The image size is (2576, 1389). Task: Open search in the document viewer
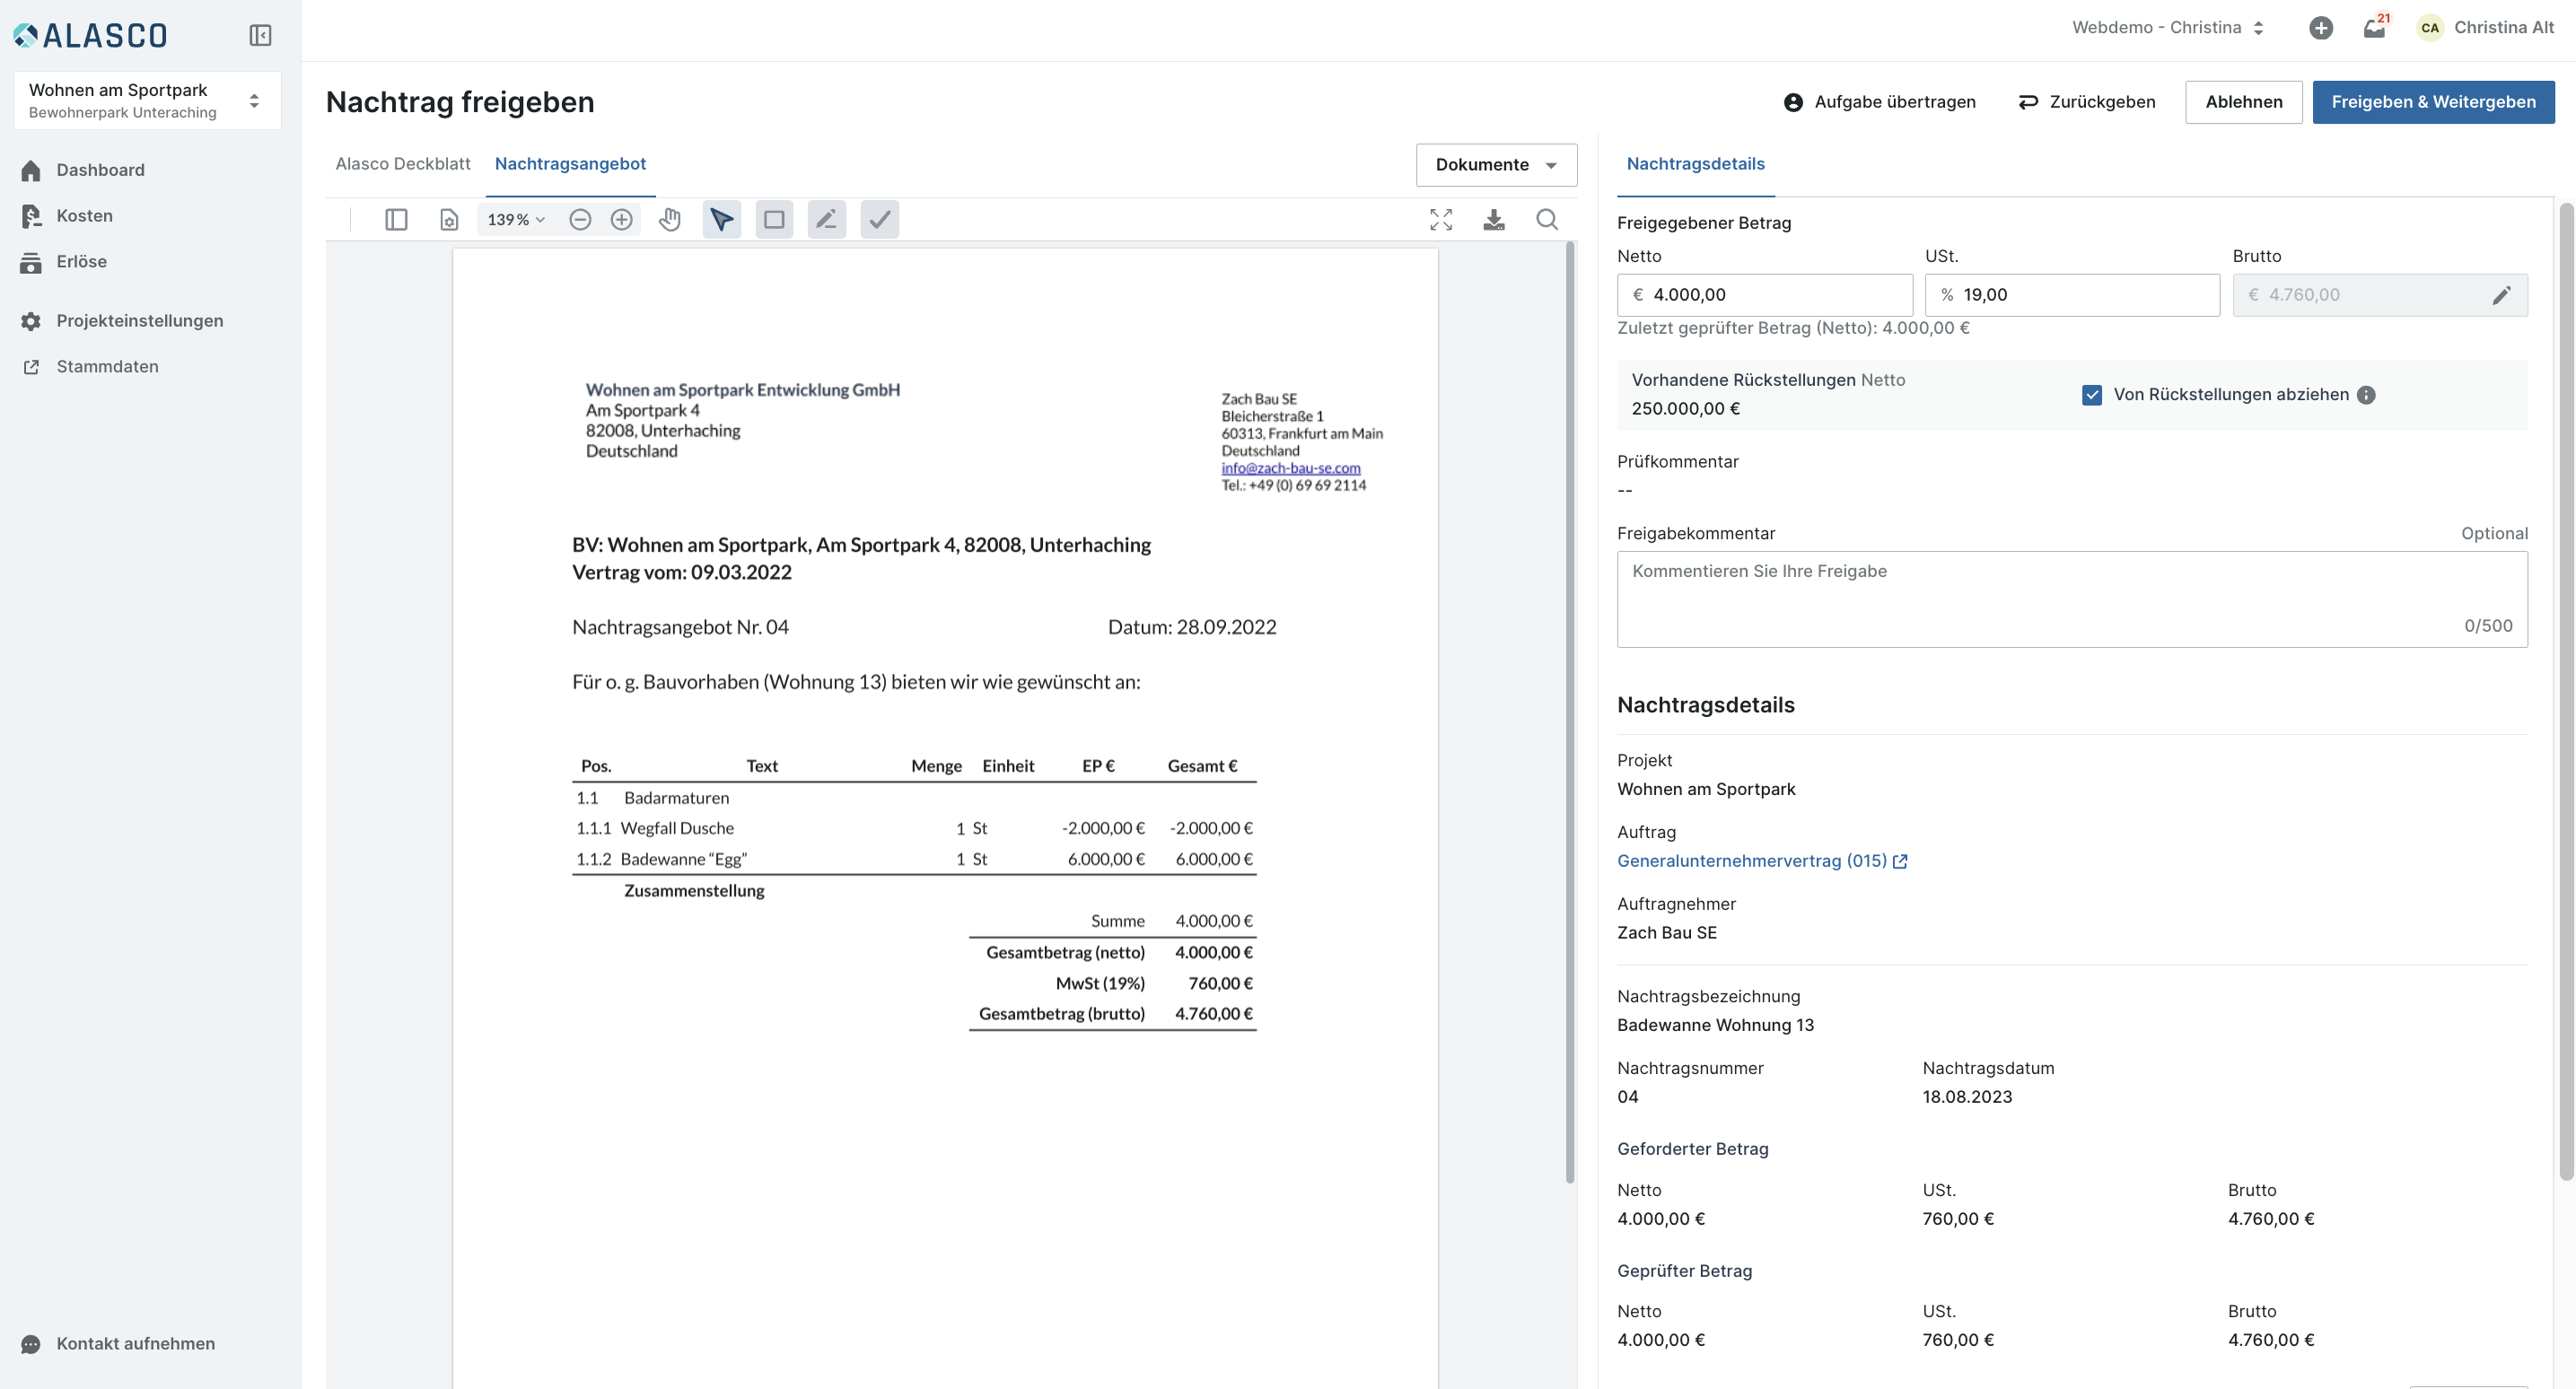(1547, 220)
